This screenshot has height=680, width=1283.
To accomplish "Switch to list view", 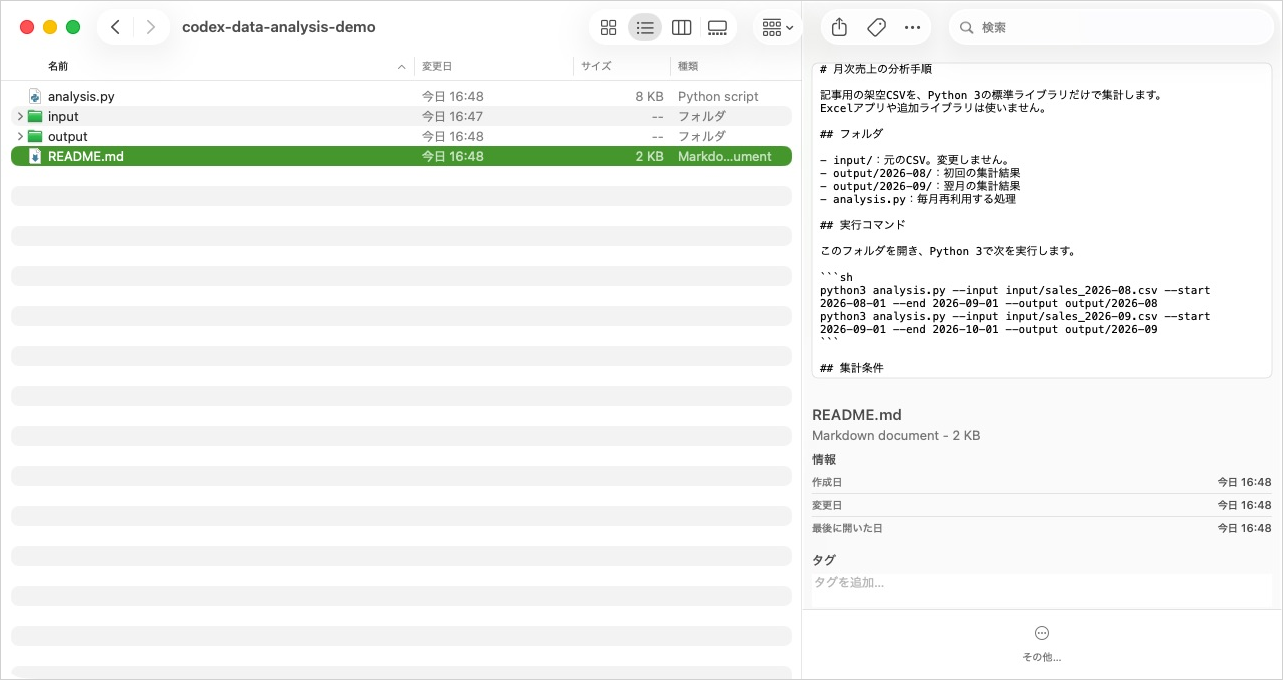I will pyautogui.click(x=645, y=28).
